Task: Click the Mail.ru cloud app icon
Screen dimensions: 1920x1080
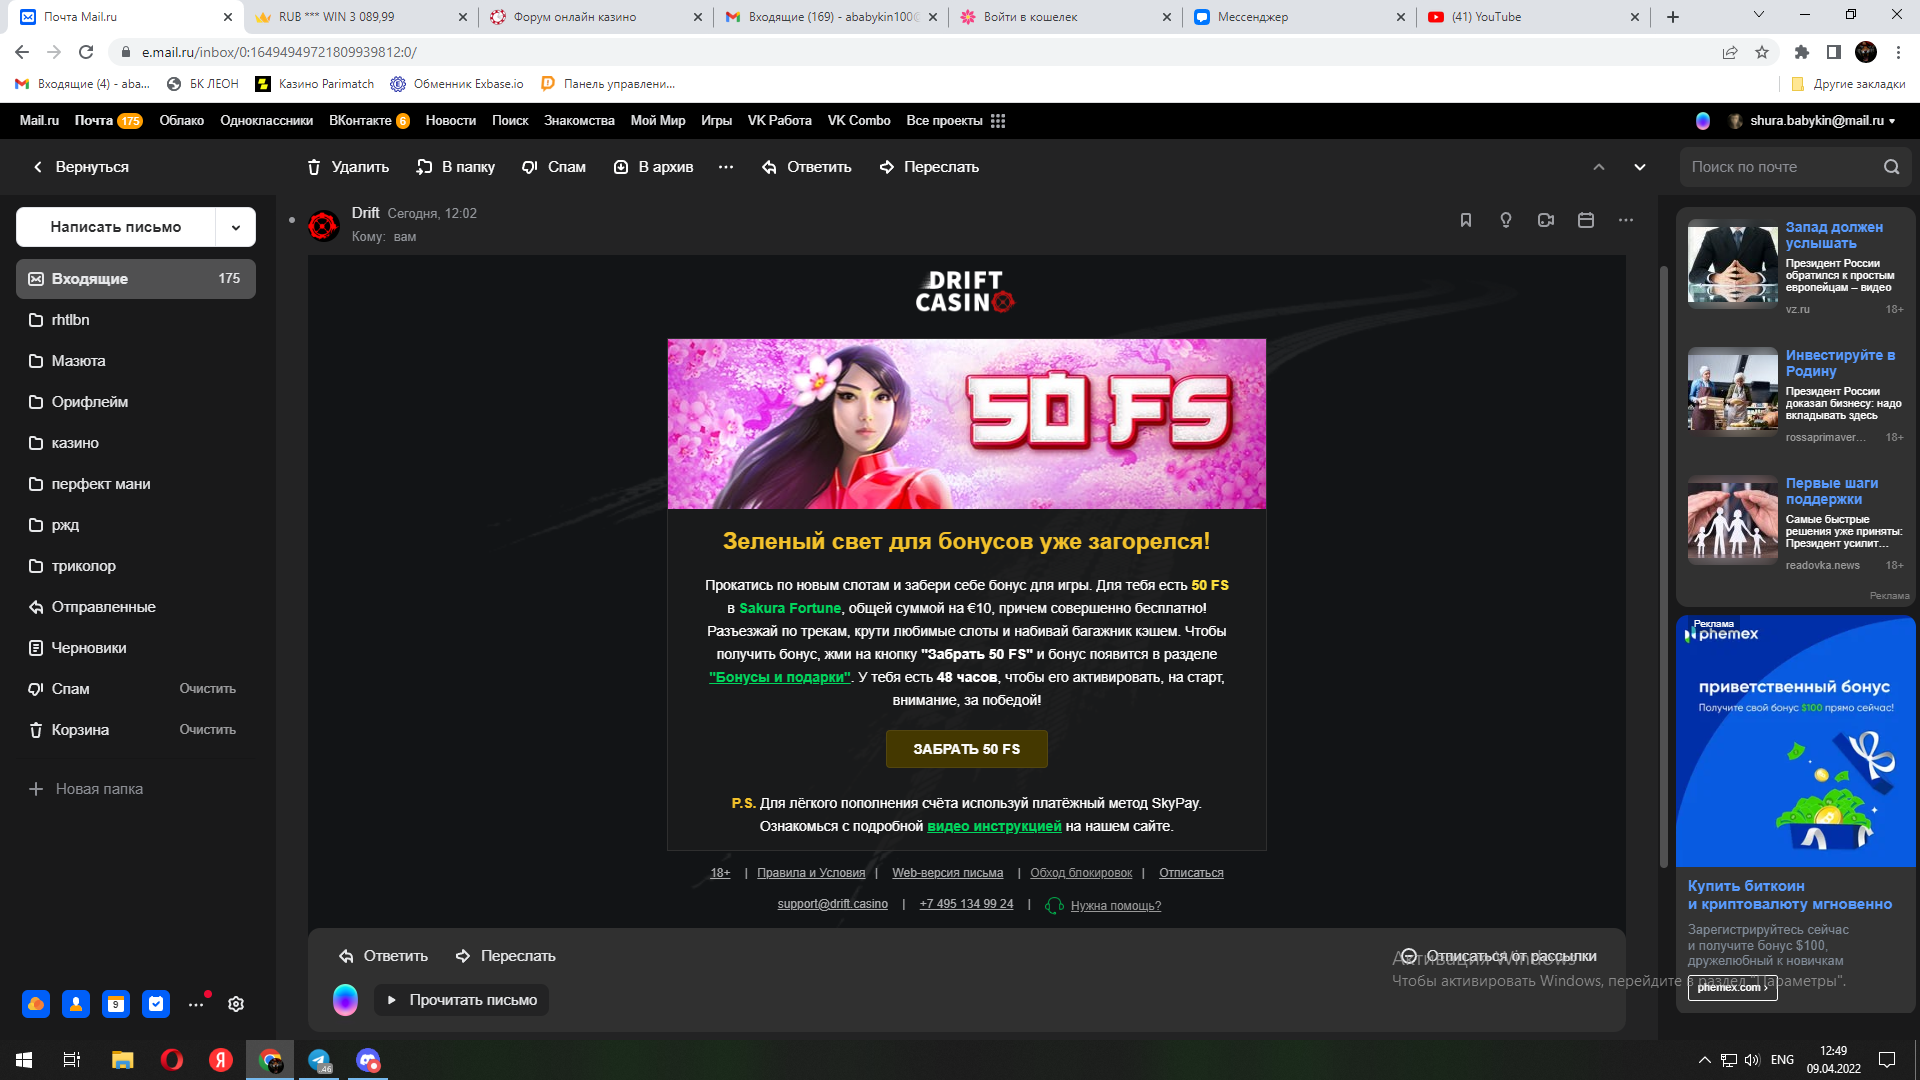Action: 36,1004
